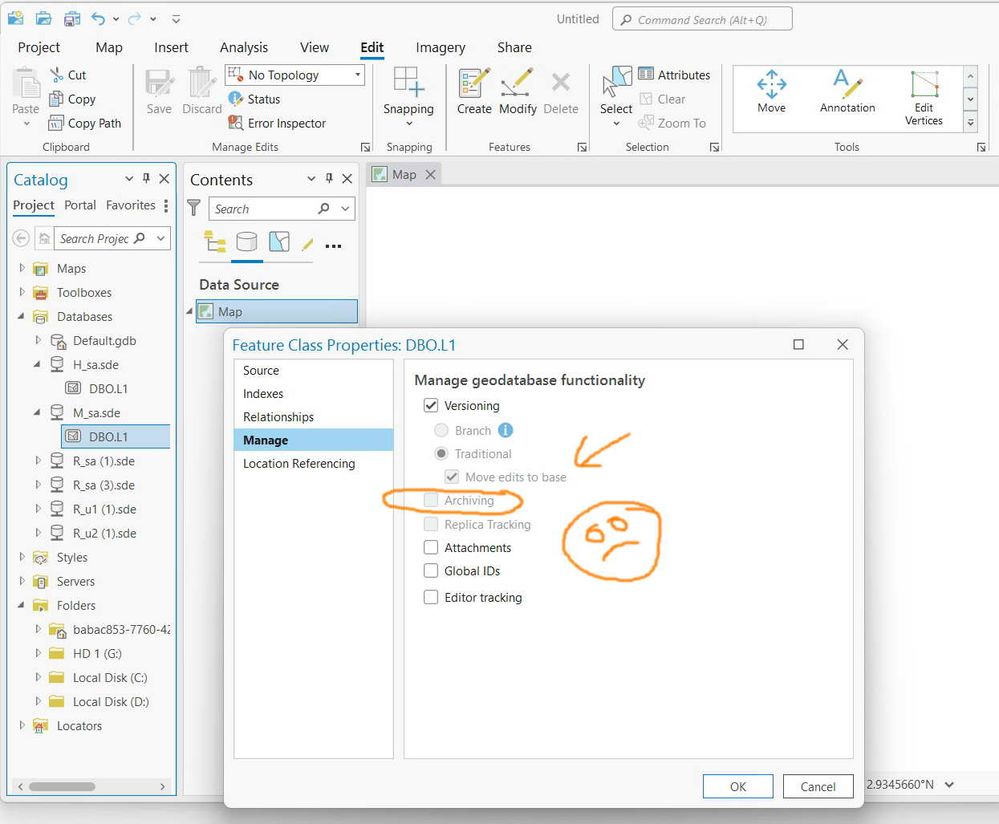Select the Edit Vertices tool
This screenshot has width=999, height=824.
click(x=924, y=98)
